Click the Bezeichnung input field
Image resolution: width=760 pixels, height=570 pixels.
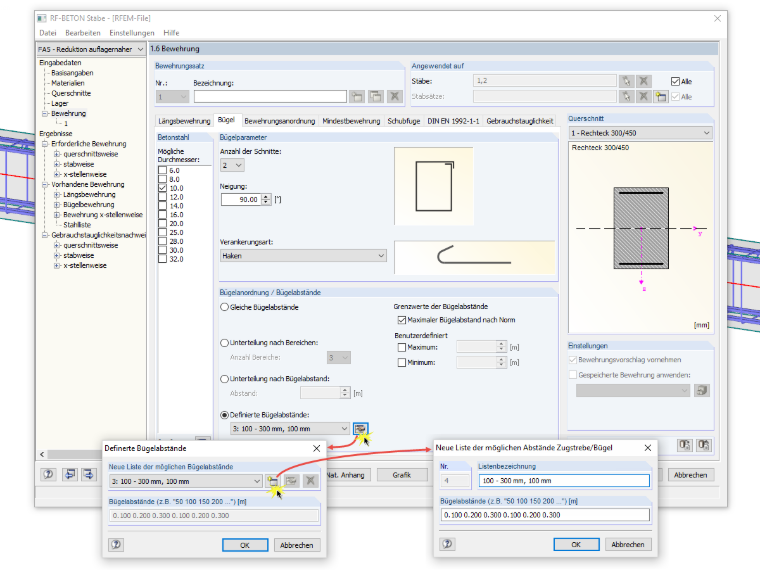270,96
